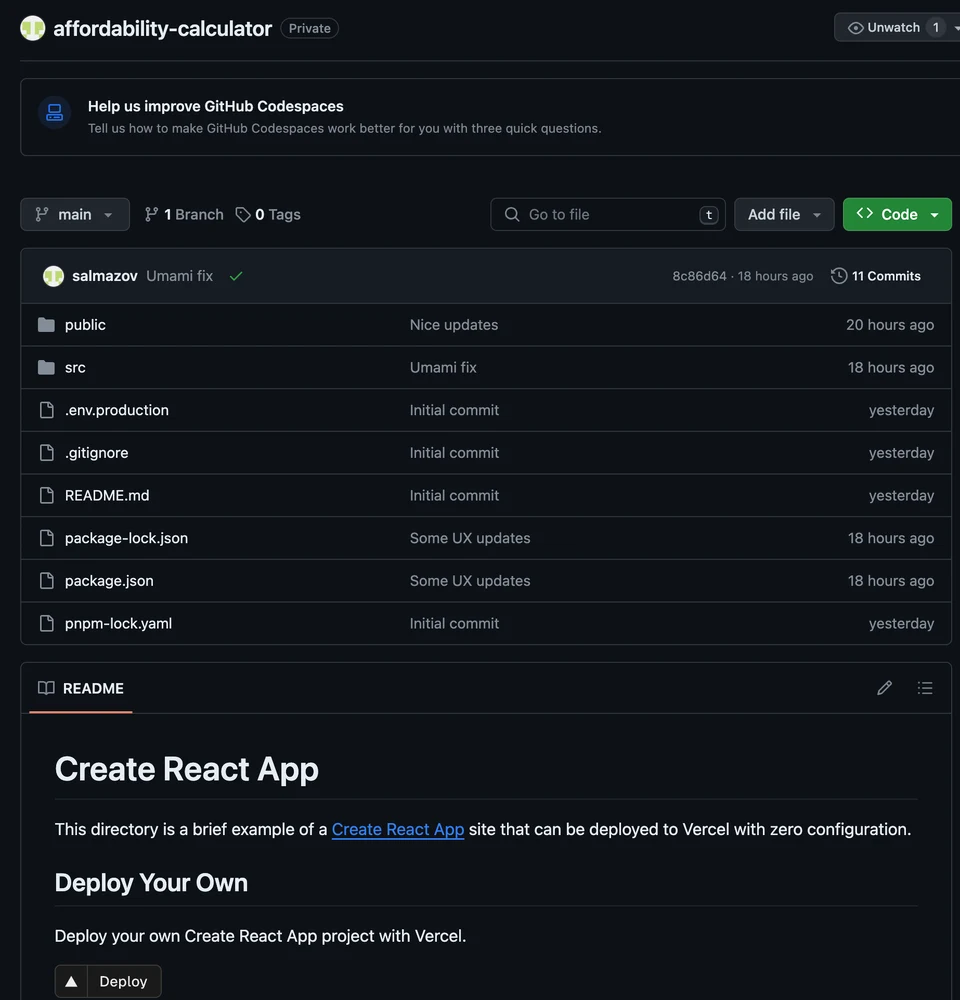This screenshot has width=960, height=1000.
Task: Click the package.json file icon
Action: pos(47,581)
